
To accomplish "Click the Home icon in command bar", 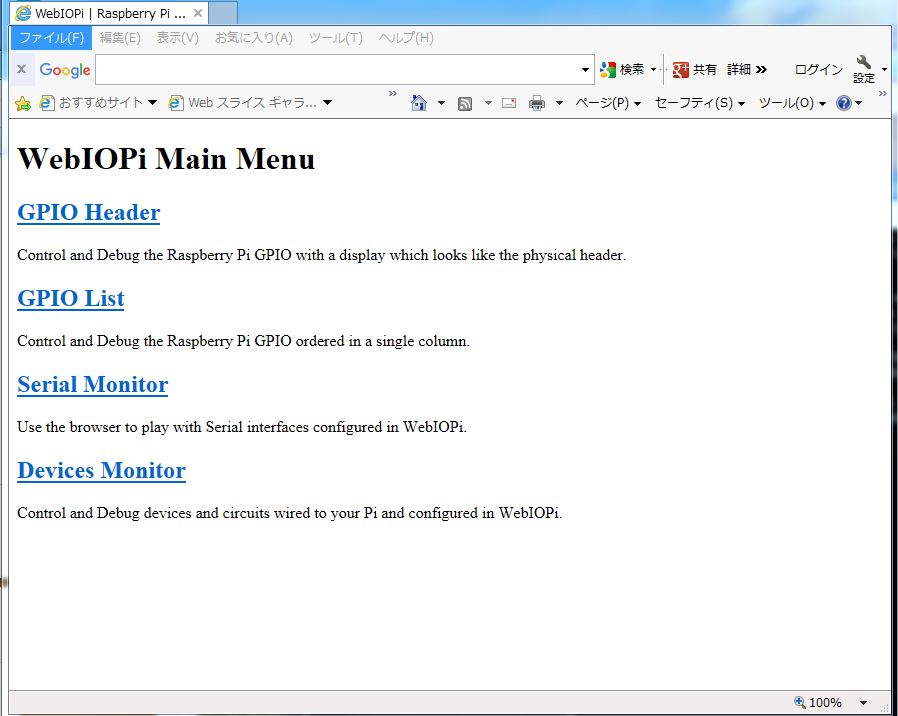I will click(419, 103).
